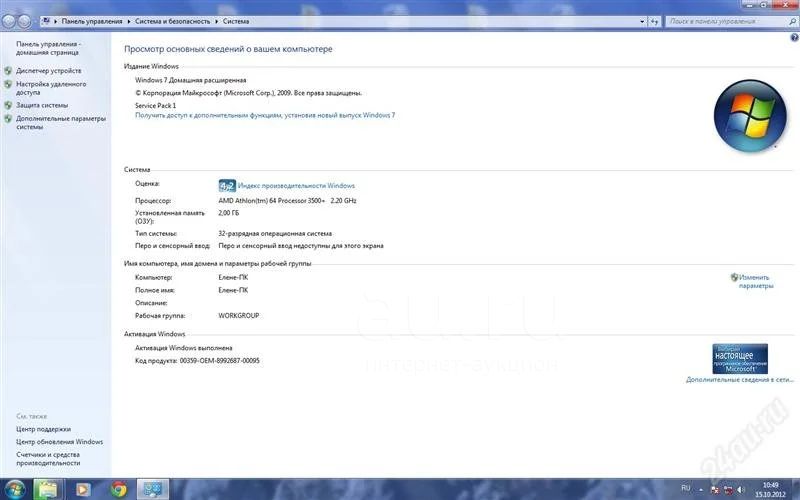Viewport: 800px width, 500px height.
Task: Click the Forward navigation arrow
Action: [24, 21]
